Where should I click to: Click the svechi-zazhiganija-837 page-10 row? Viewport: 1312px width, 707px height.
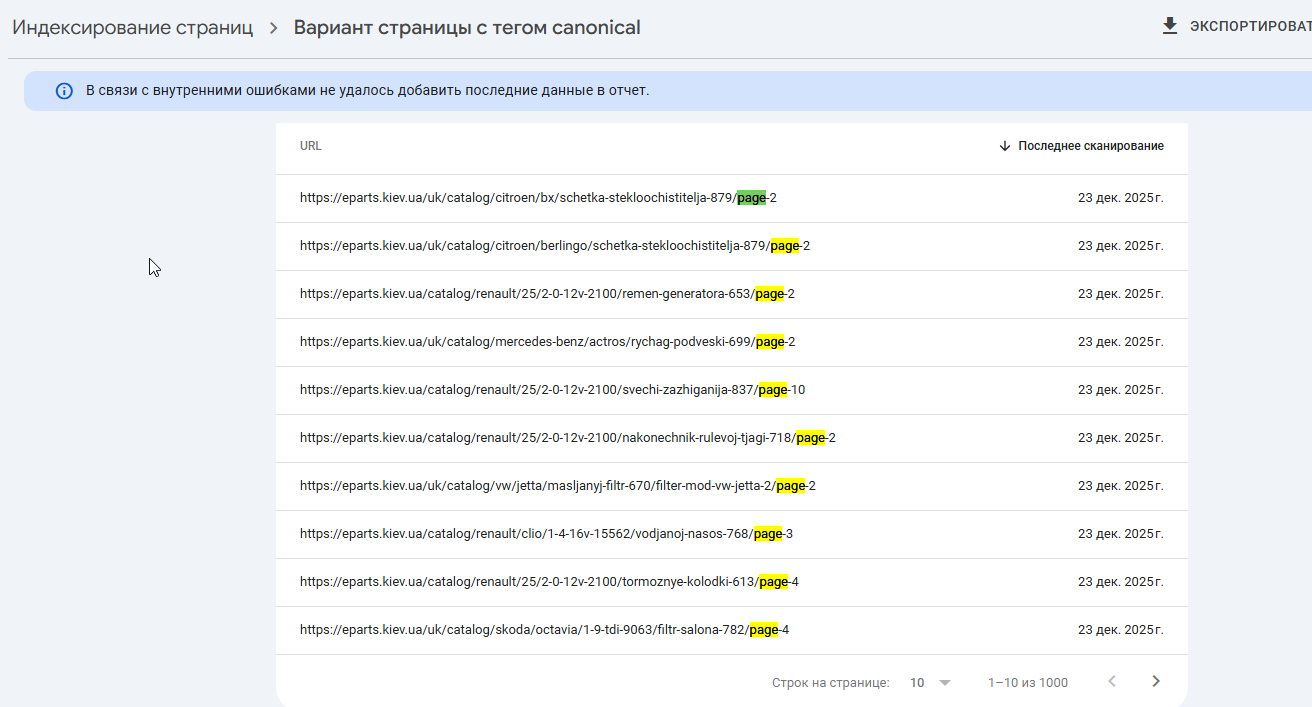[552, 390]
